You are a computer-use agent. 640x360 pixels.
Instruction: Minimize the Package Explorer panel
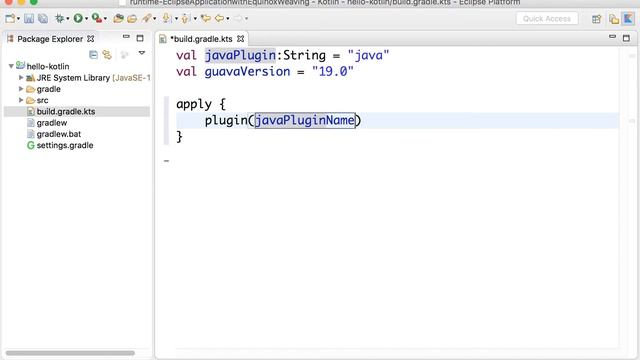coord(126,37)
